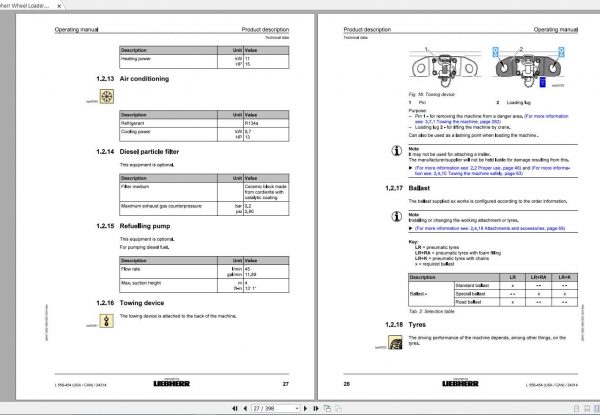Click the Max. suction height row
600x415 pixels.
click(204, 285)
